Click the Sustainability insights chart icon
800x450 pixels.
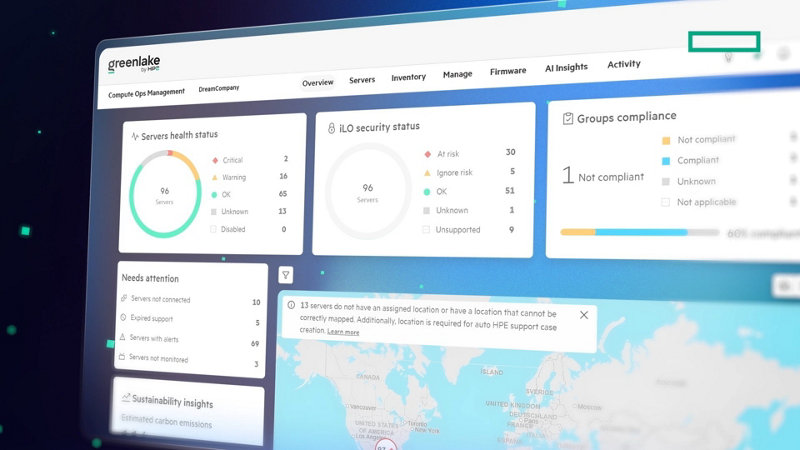pyautogui.click(x=126, y=397)
